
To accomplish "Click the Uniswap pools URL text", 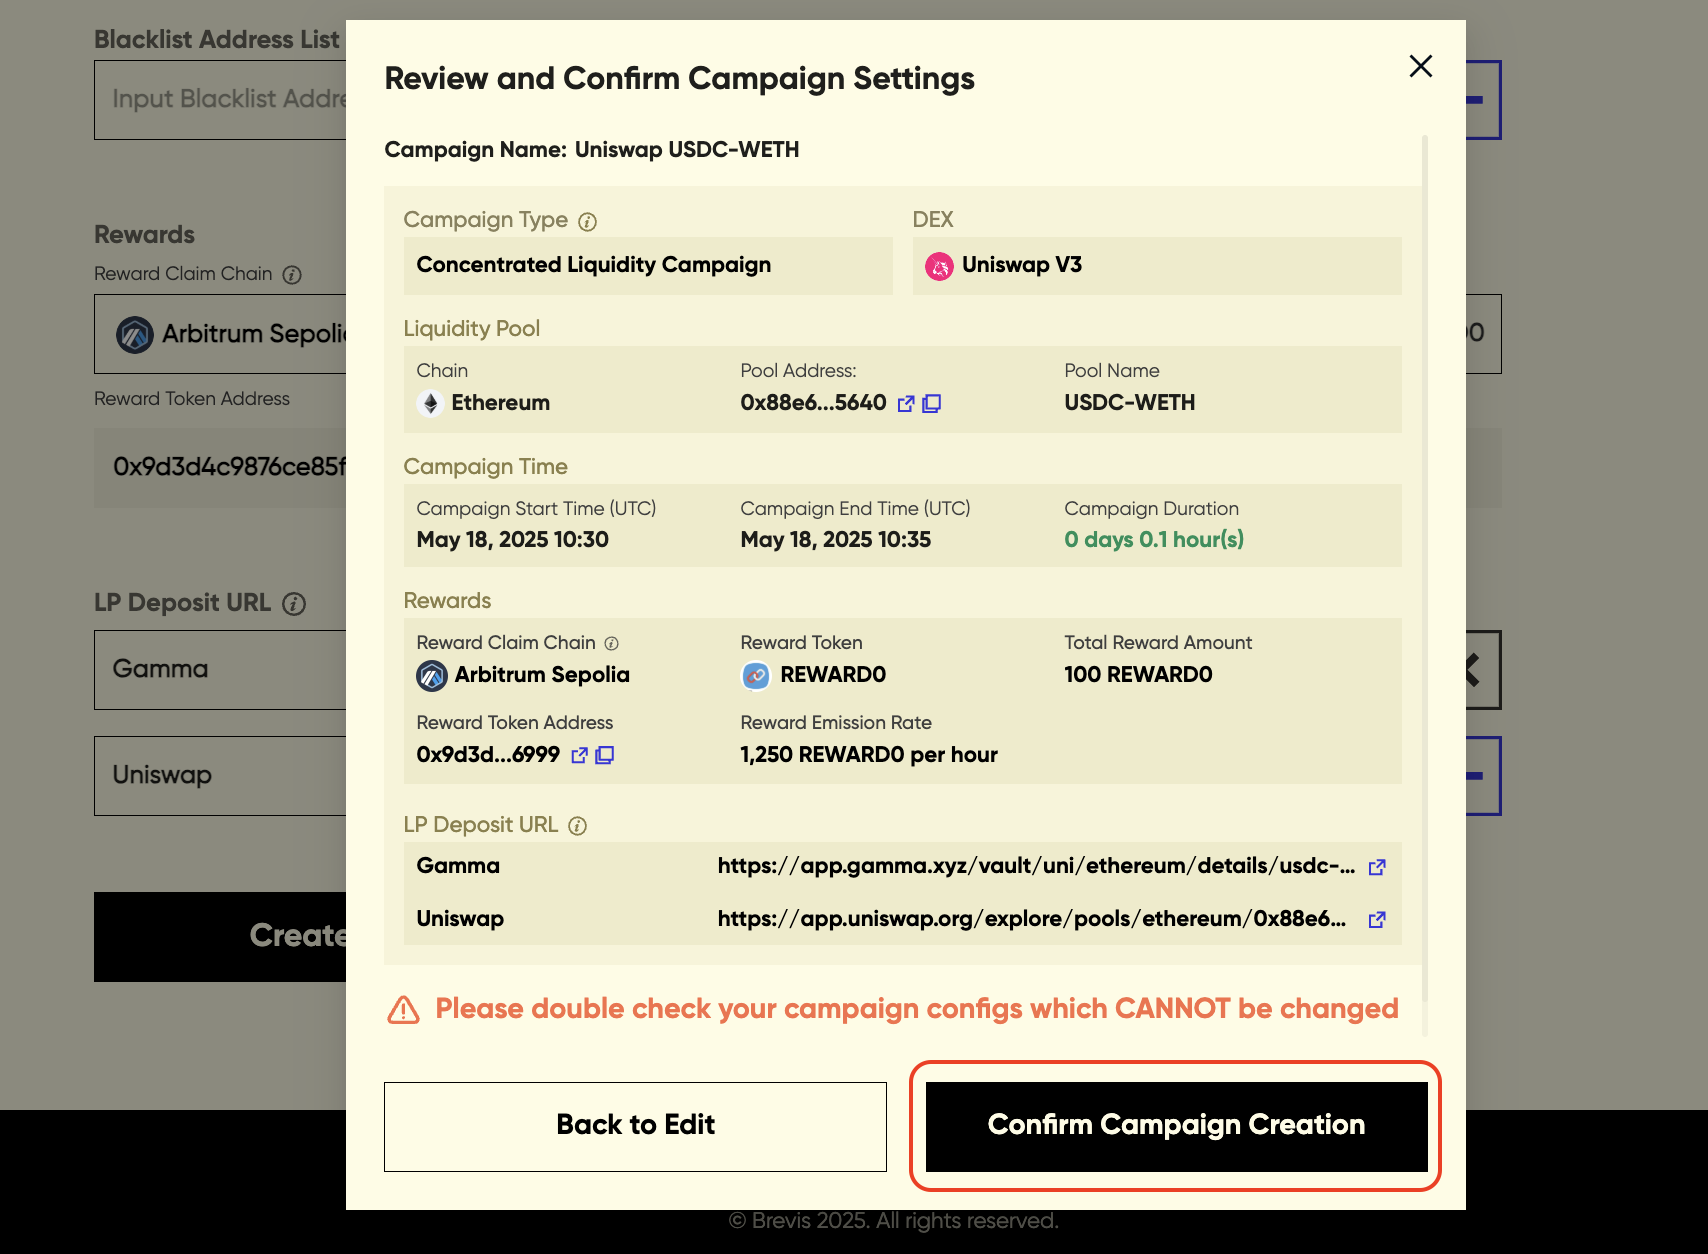I will (x=1031, y=920).
